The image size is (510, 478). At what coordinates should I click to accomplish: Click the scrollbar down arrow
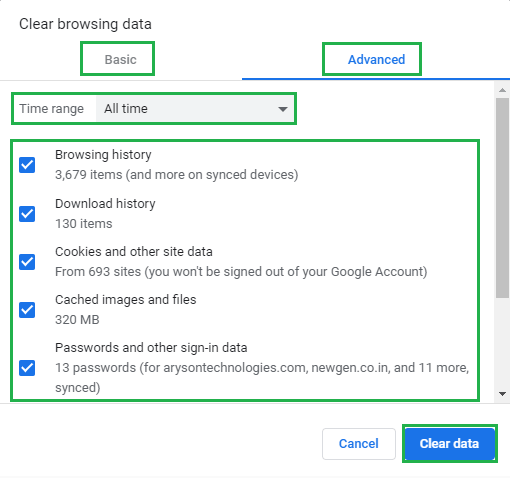[502, 394]
